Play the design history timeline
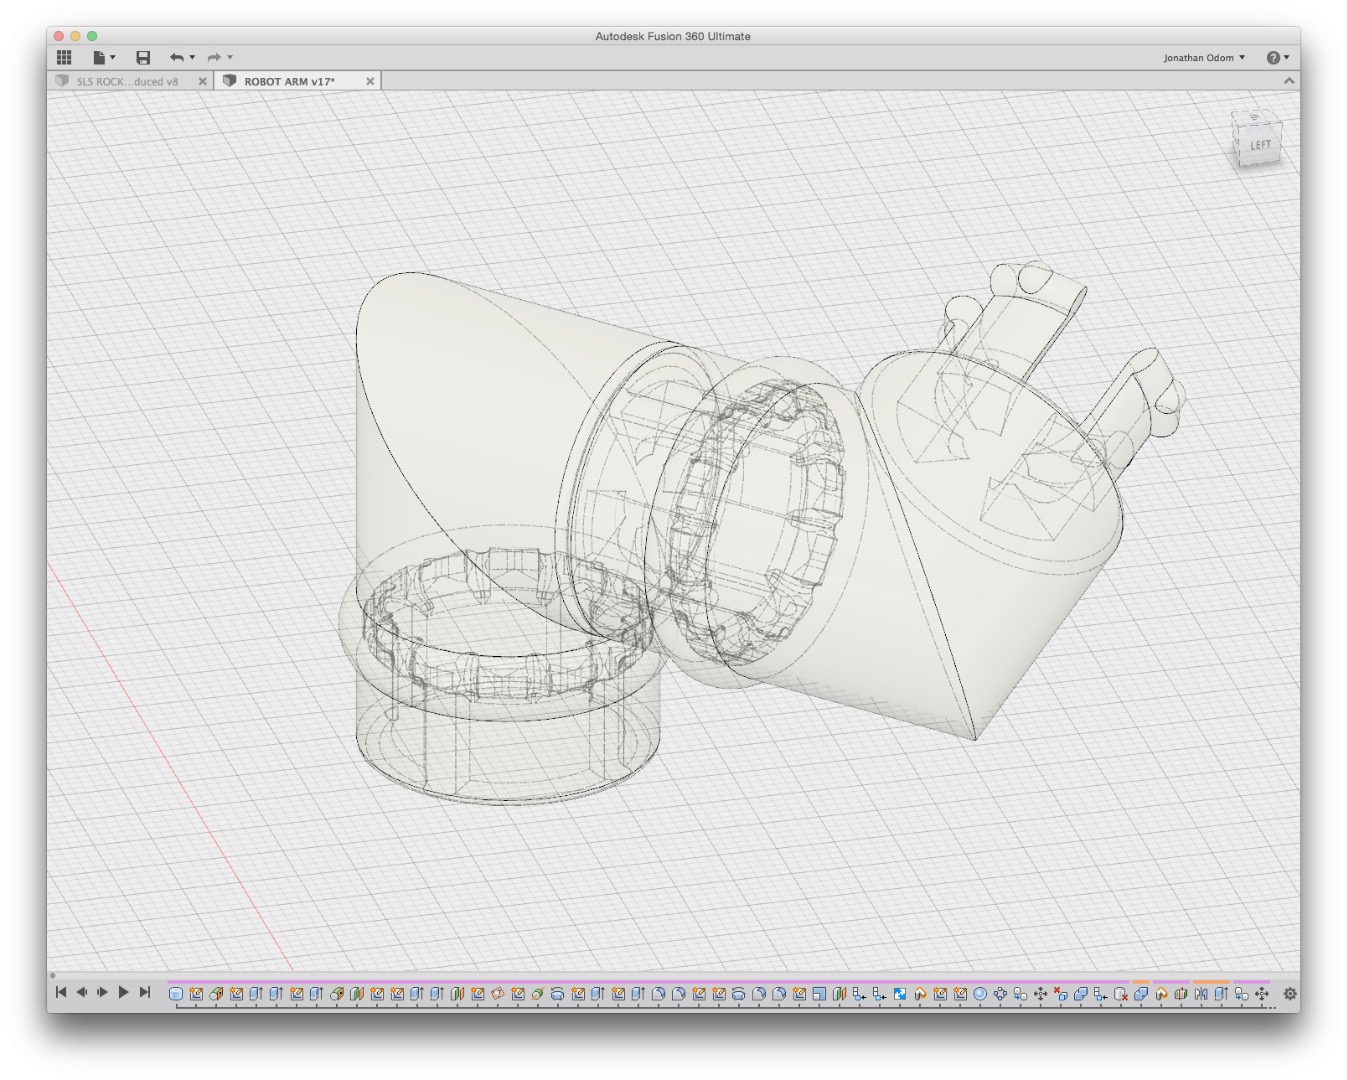The height and width of the screenshot is (1080, 1347). pos(124,993)
